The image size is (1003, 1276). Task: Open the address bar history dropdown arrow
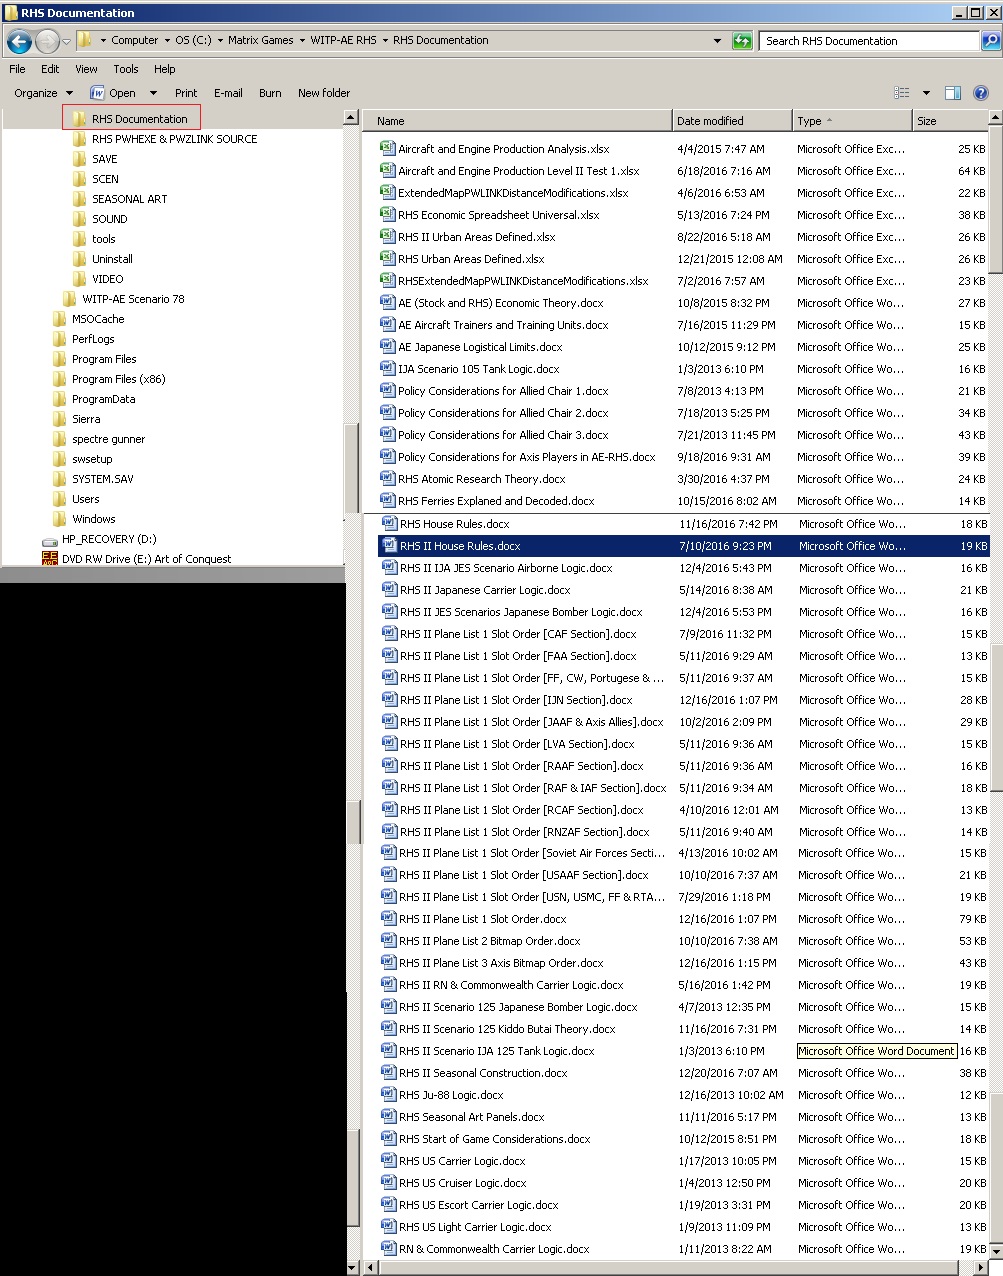pyautogui.click(x=717, y=41)
